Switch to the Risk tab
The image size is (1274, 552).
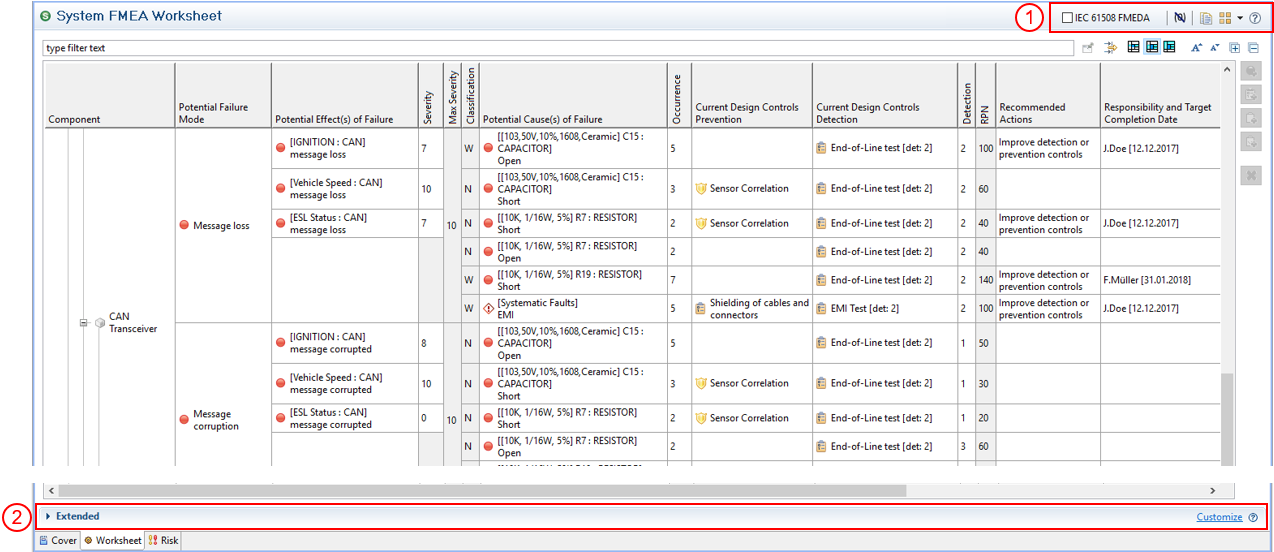(163, 541)
